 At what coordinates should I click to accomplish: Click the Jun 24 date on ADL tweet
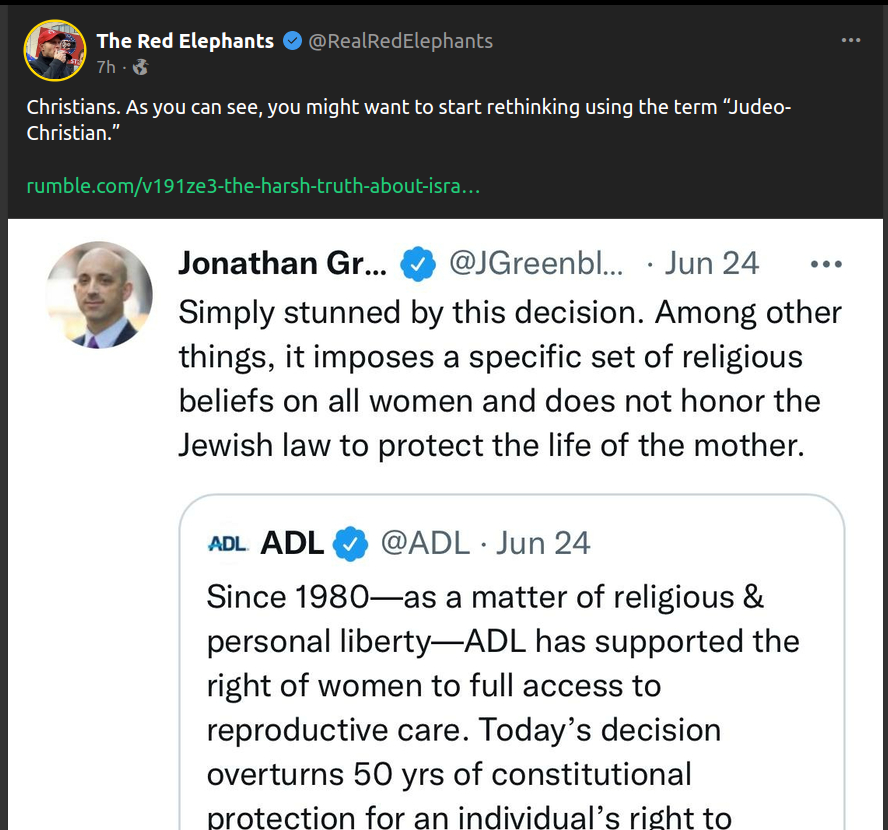[543, 543]
